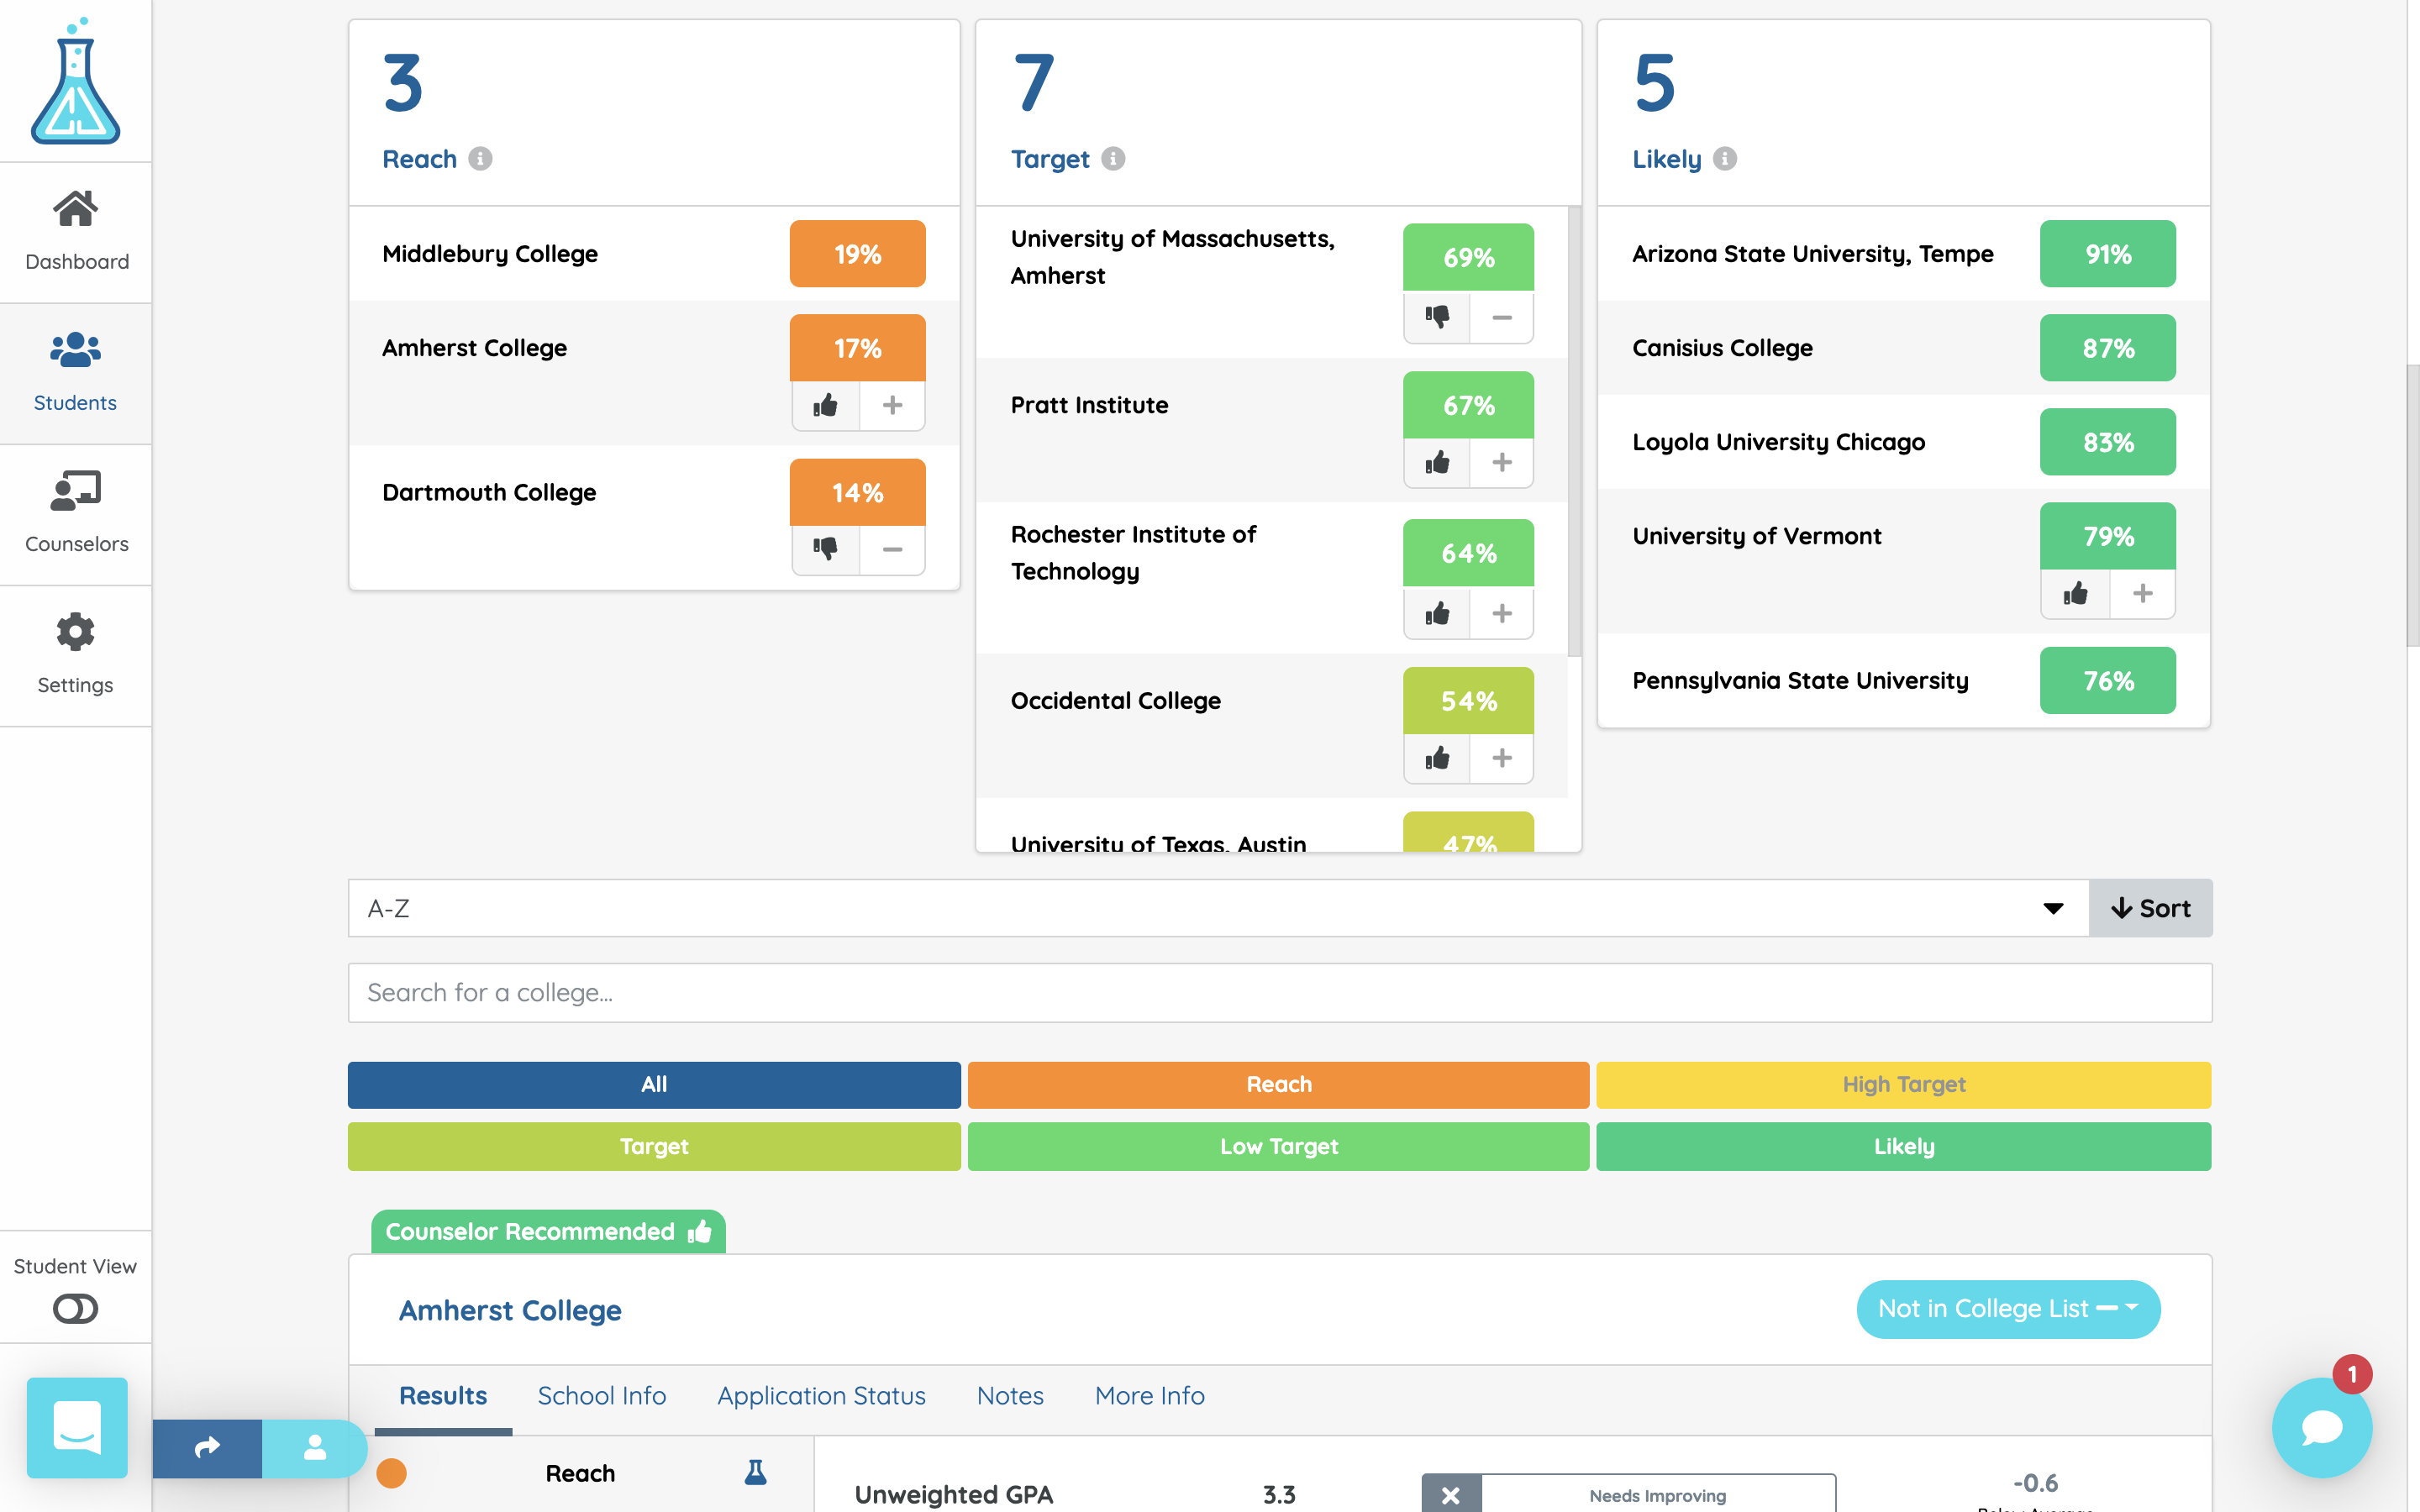Click Arizona State University 91% badge
2420x1512 pixels.
click(x=2107, y=254)
